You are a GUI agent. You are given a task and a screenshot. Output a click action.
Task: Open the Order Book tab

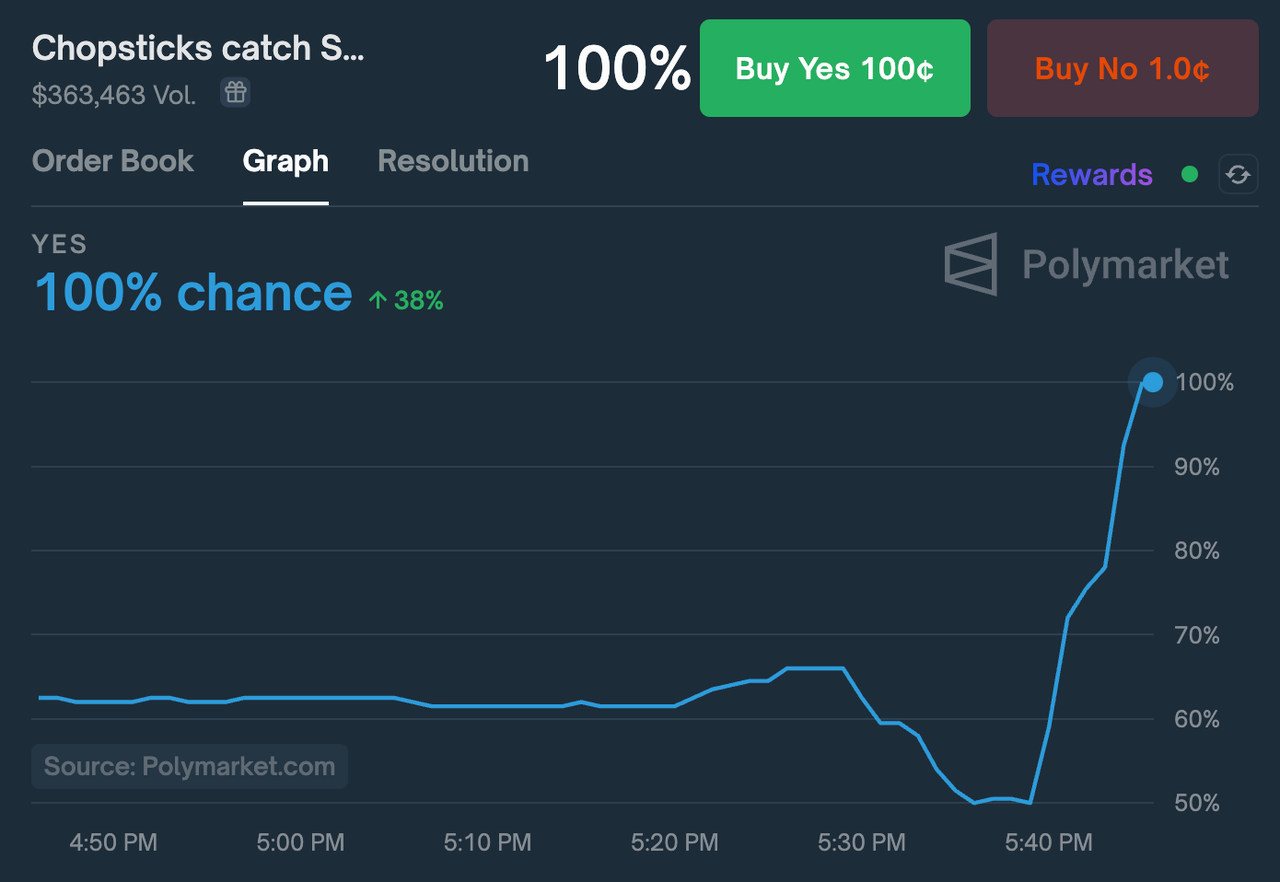point(113,161)
